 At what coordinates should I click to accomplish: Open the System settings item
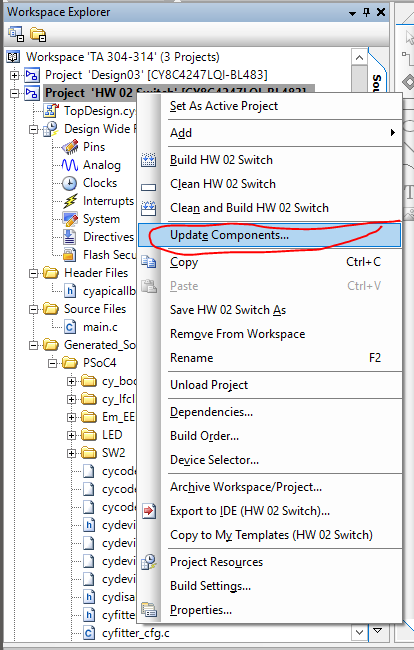pyautogui.click(x=101, y=219)
